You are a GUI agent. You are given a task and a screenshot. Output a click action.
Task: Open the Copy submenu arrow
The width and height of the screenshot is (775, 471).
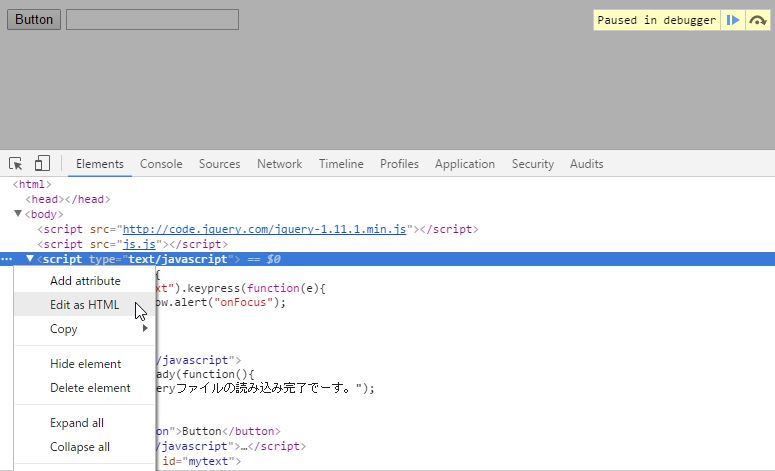pyautogui.click(x=145, y=328)
